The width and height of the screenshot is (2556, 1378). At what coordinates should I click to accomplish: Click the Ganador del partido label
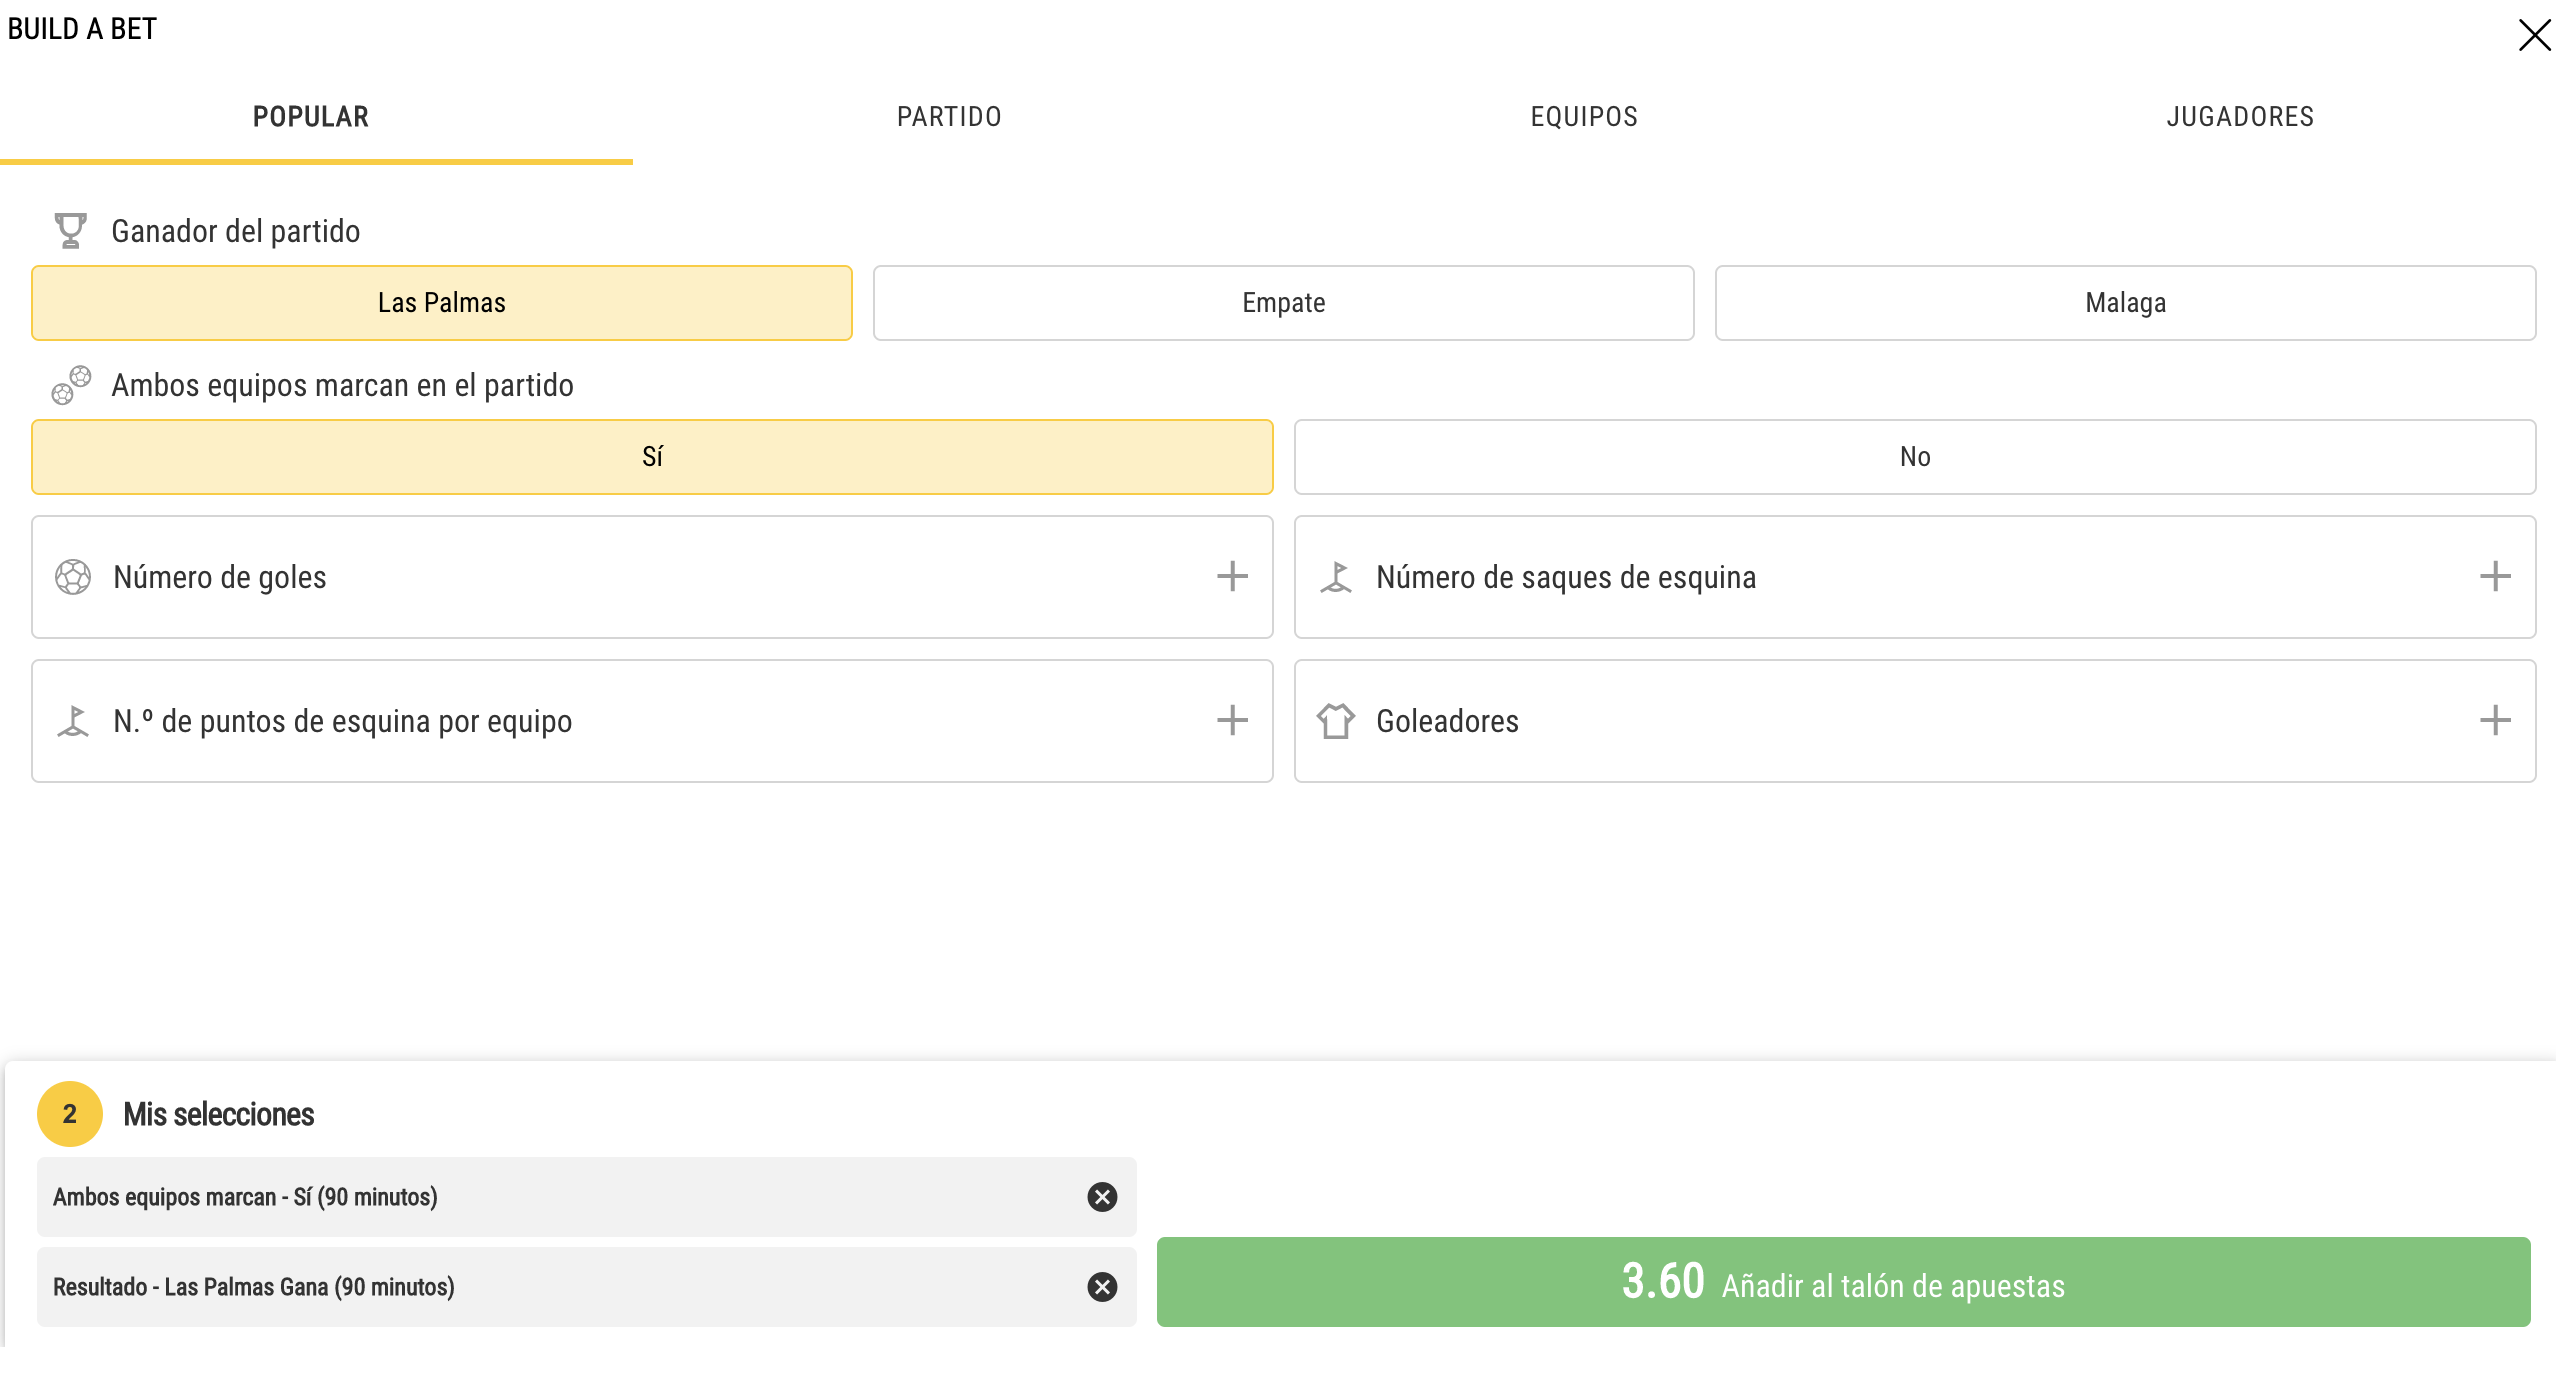(x=236, y=231)
